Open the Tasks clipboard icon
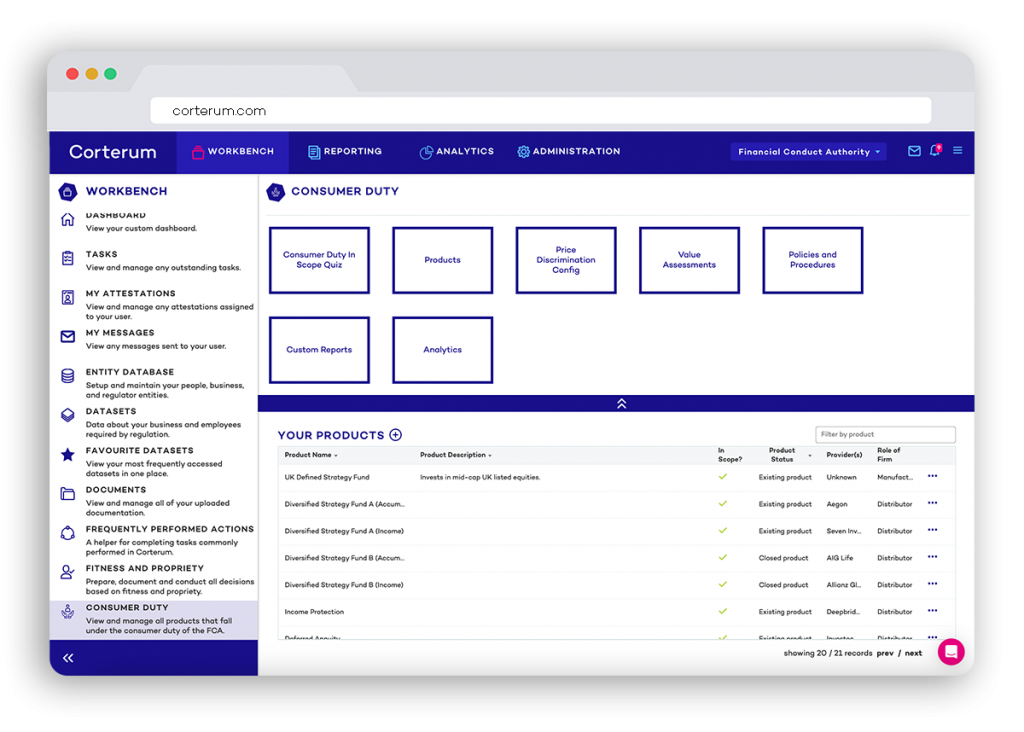 [x=67, y=259]
